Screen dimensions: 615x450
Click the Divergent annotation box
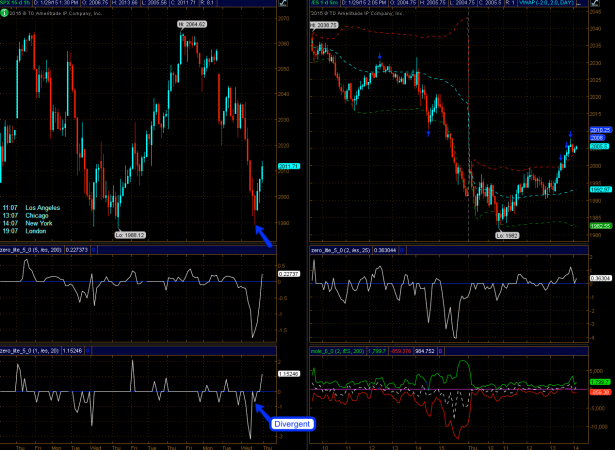tap(292, 424)
